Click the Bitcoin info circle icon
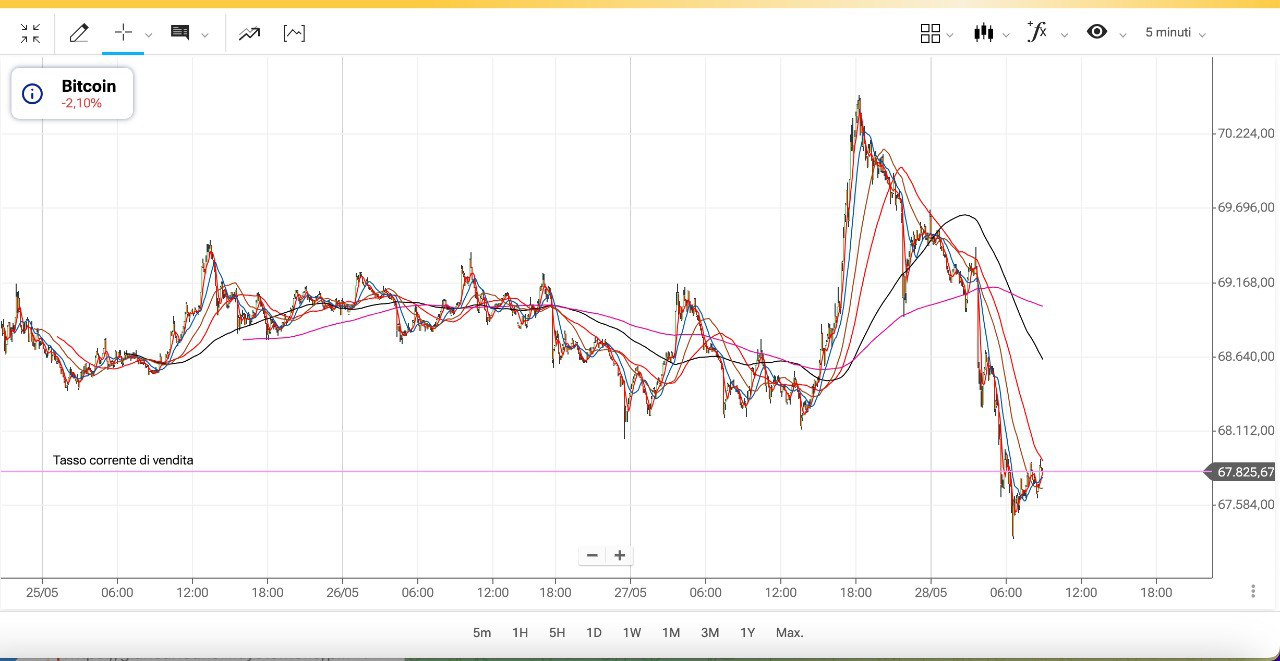1280x661 pixels. [x=33, y=94]
